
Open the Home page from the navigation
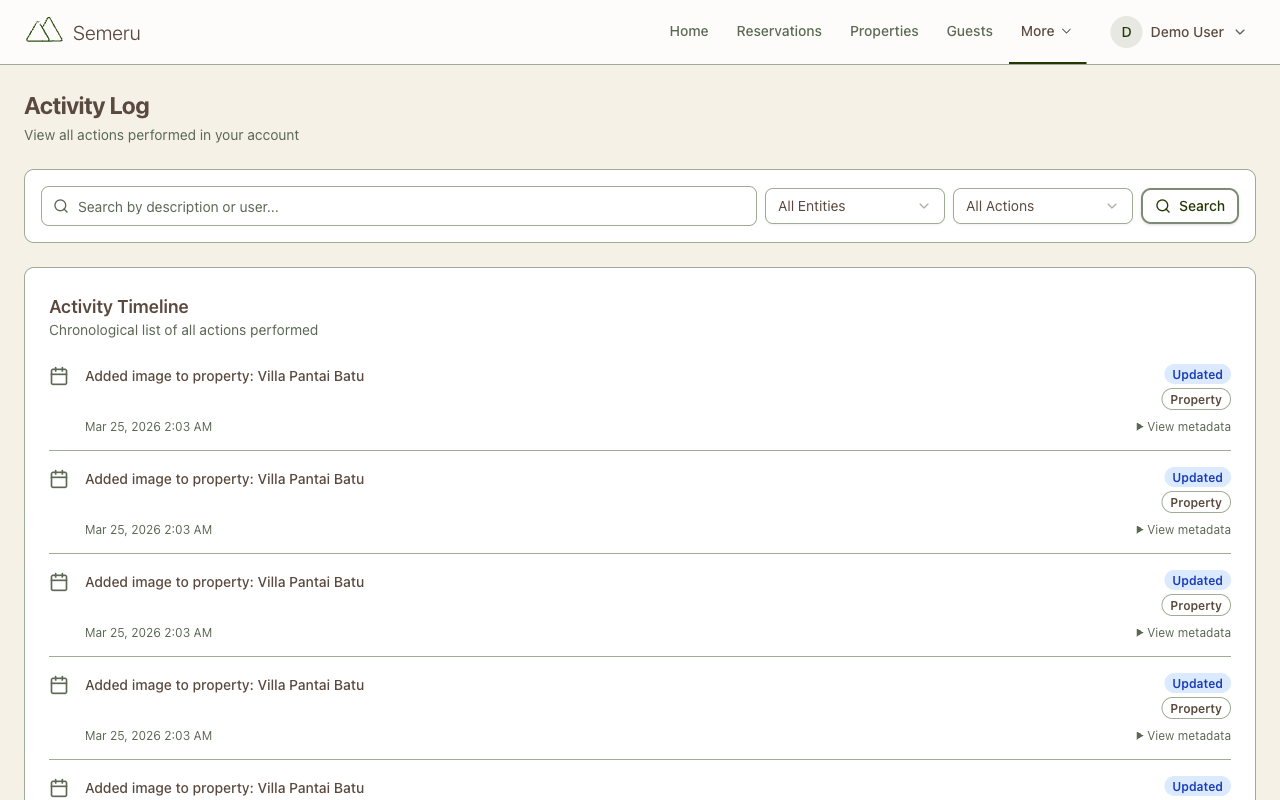click(x=689, y=31)
